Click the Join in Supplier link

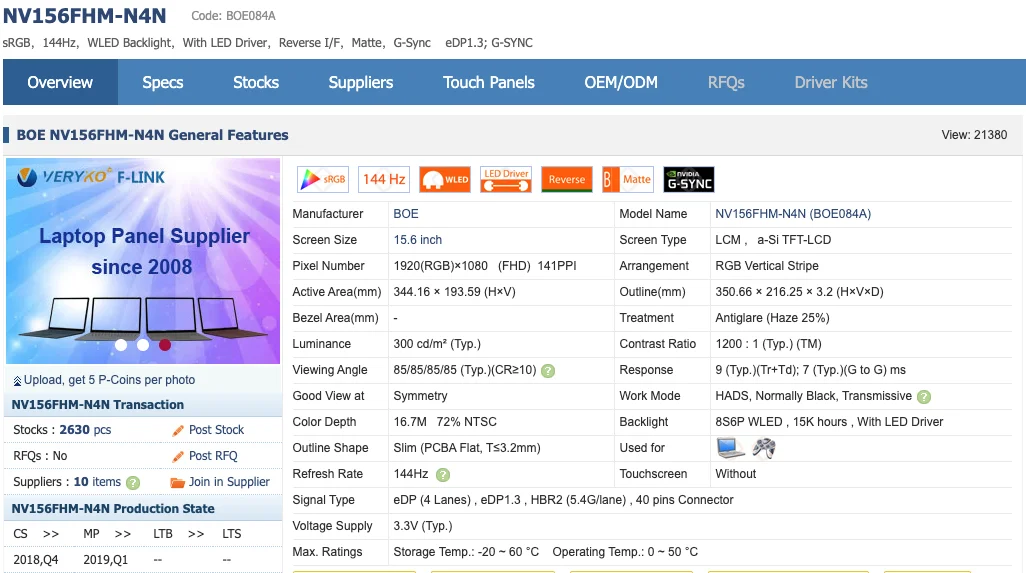point(229,482)
